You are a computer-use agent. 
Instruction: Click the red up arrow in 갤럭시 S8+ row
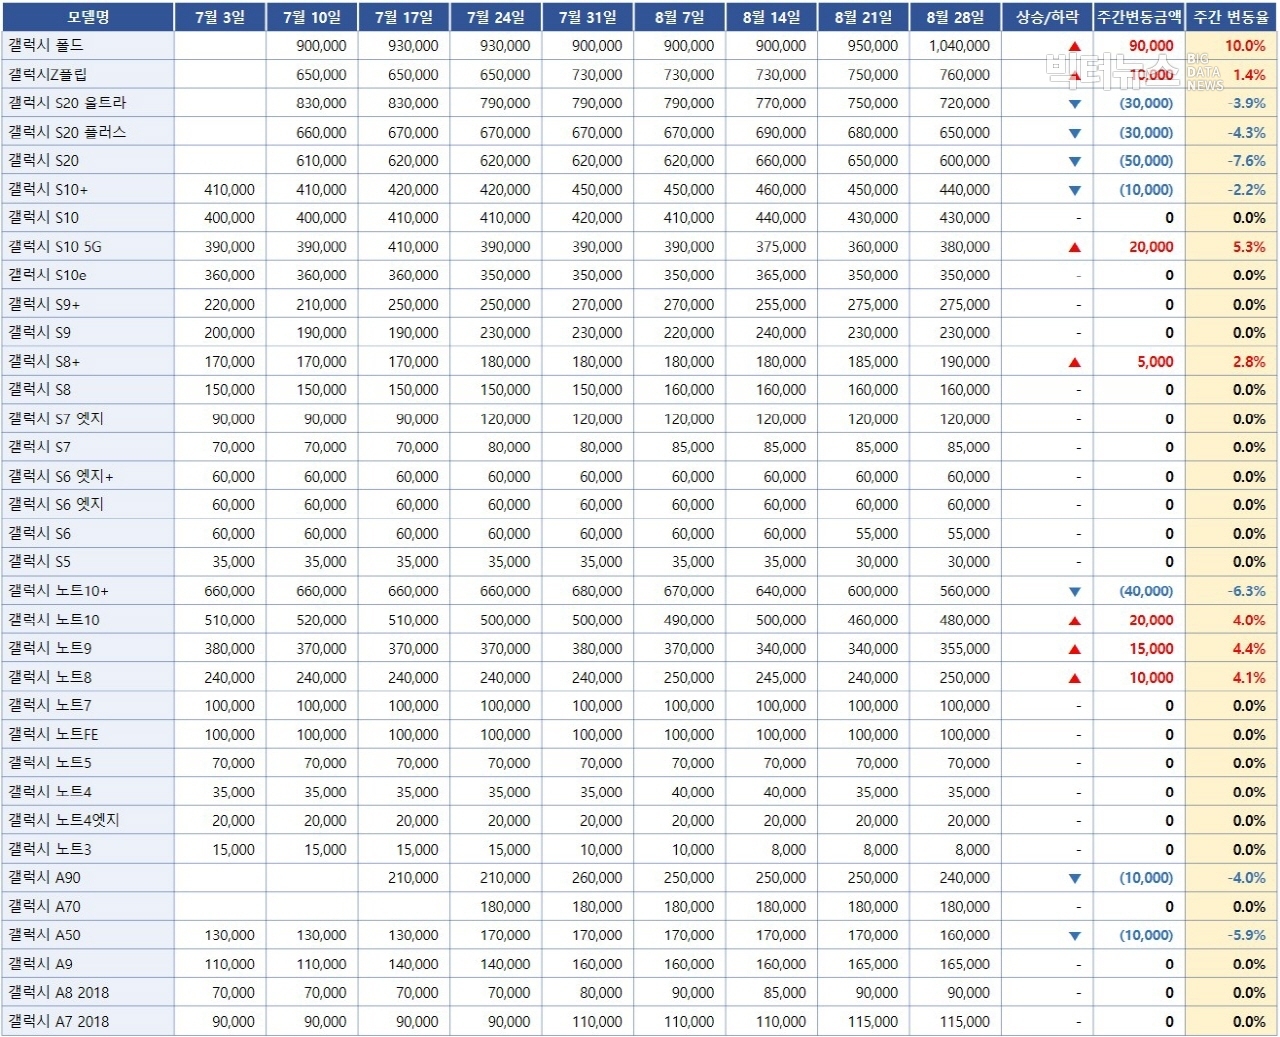coord(1074,362)
